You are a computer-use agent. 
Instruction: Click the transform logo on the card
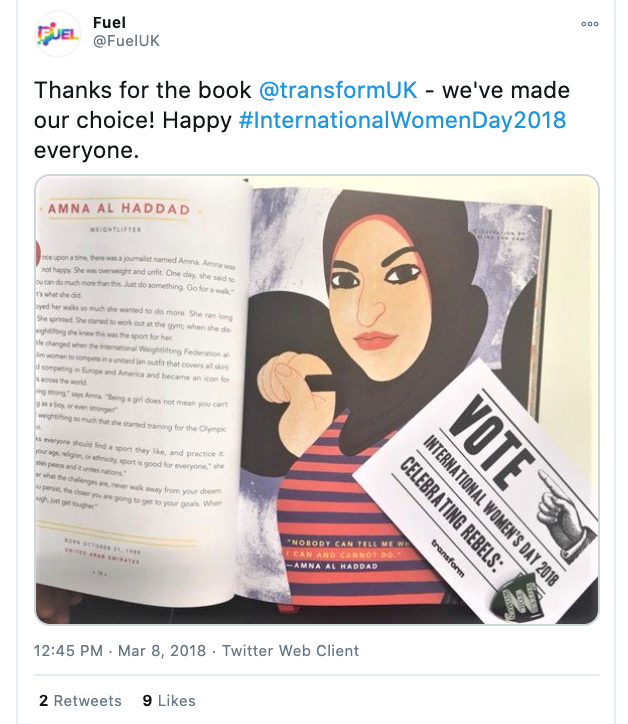pyautogui.click(x=447, y=557)
